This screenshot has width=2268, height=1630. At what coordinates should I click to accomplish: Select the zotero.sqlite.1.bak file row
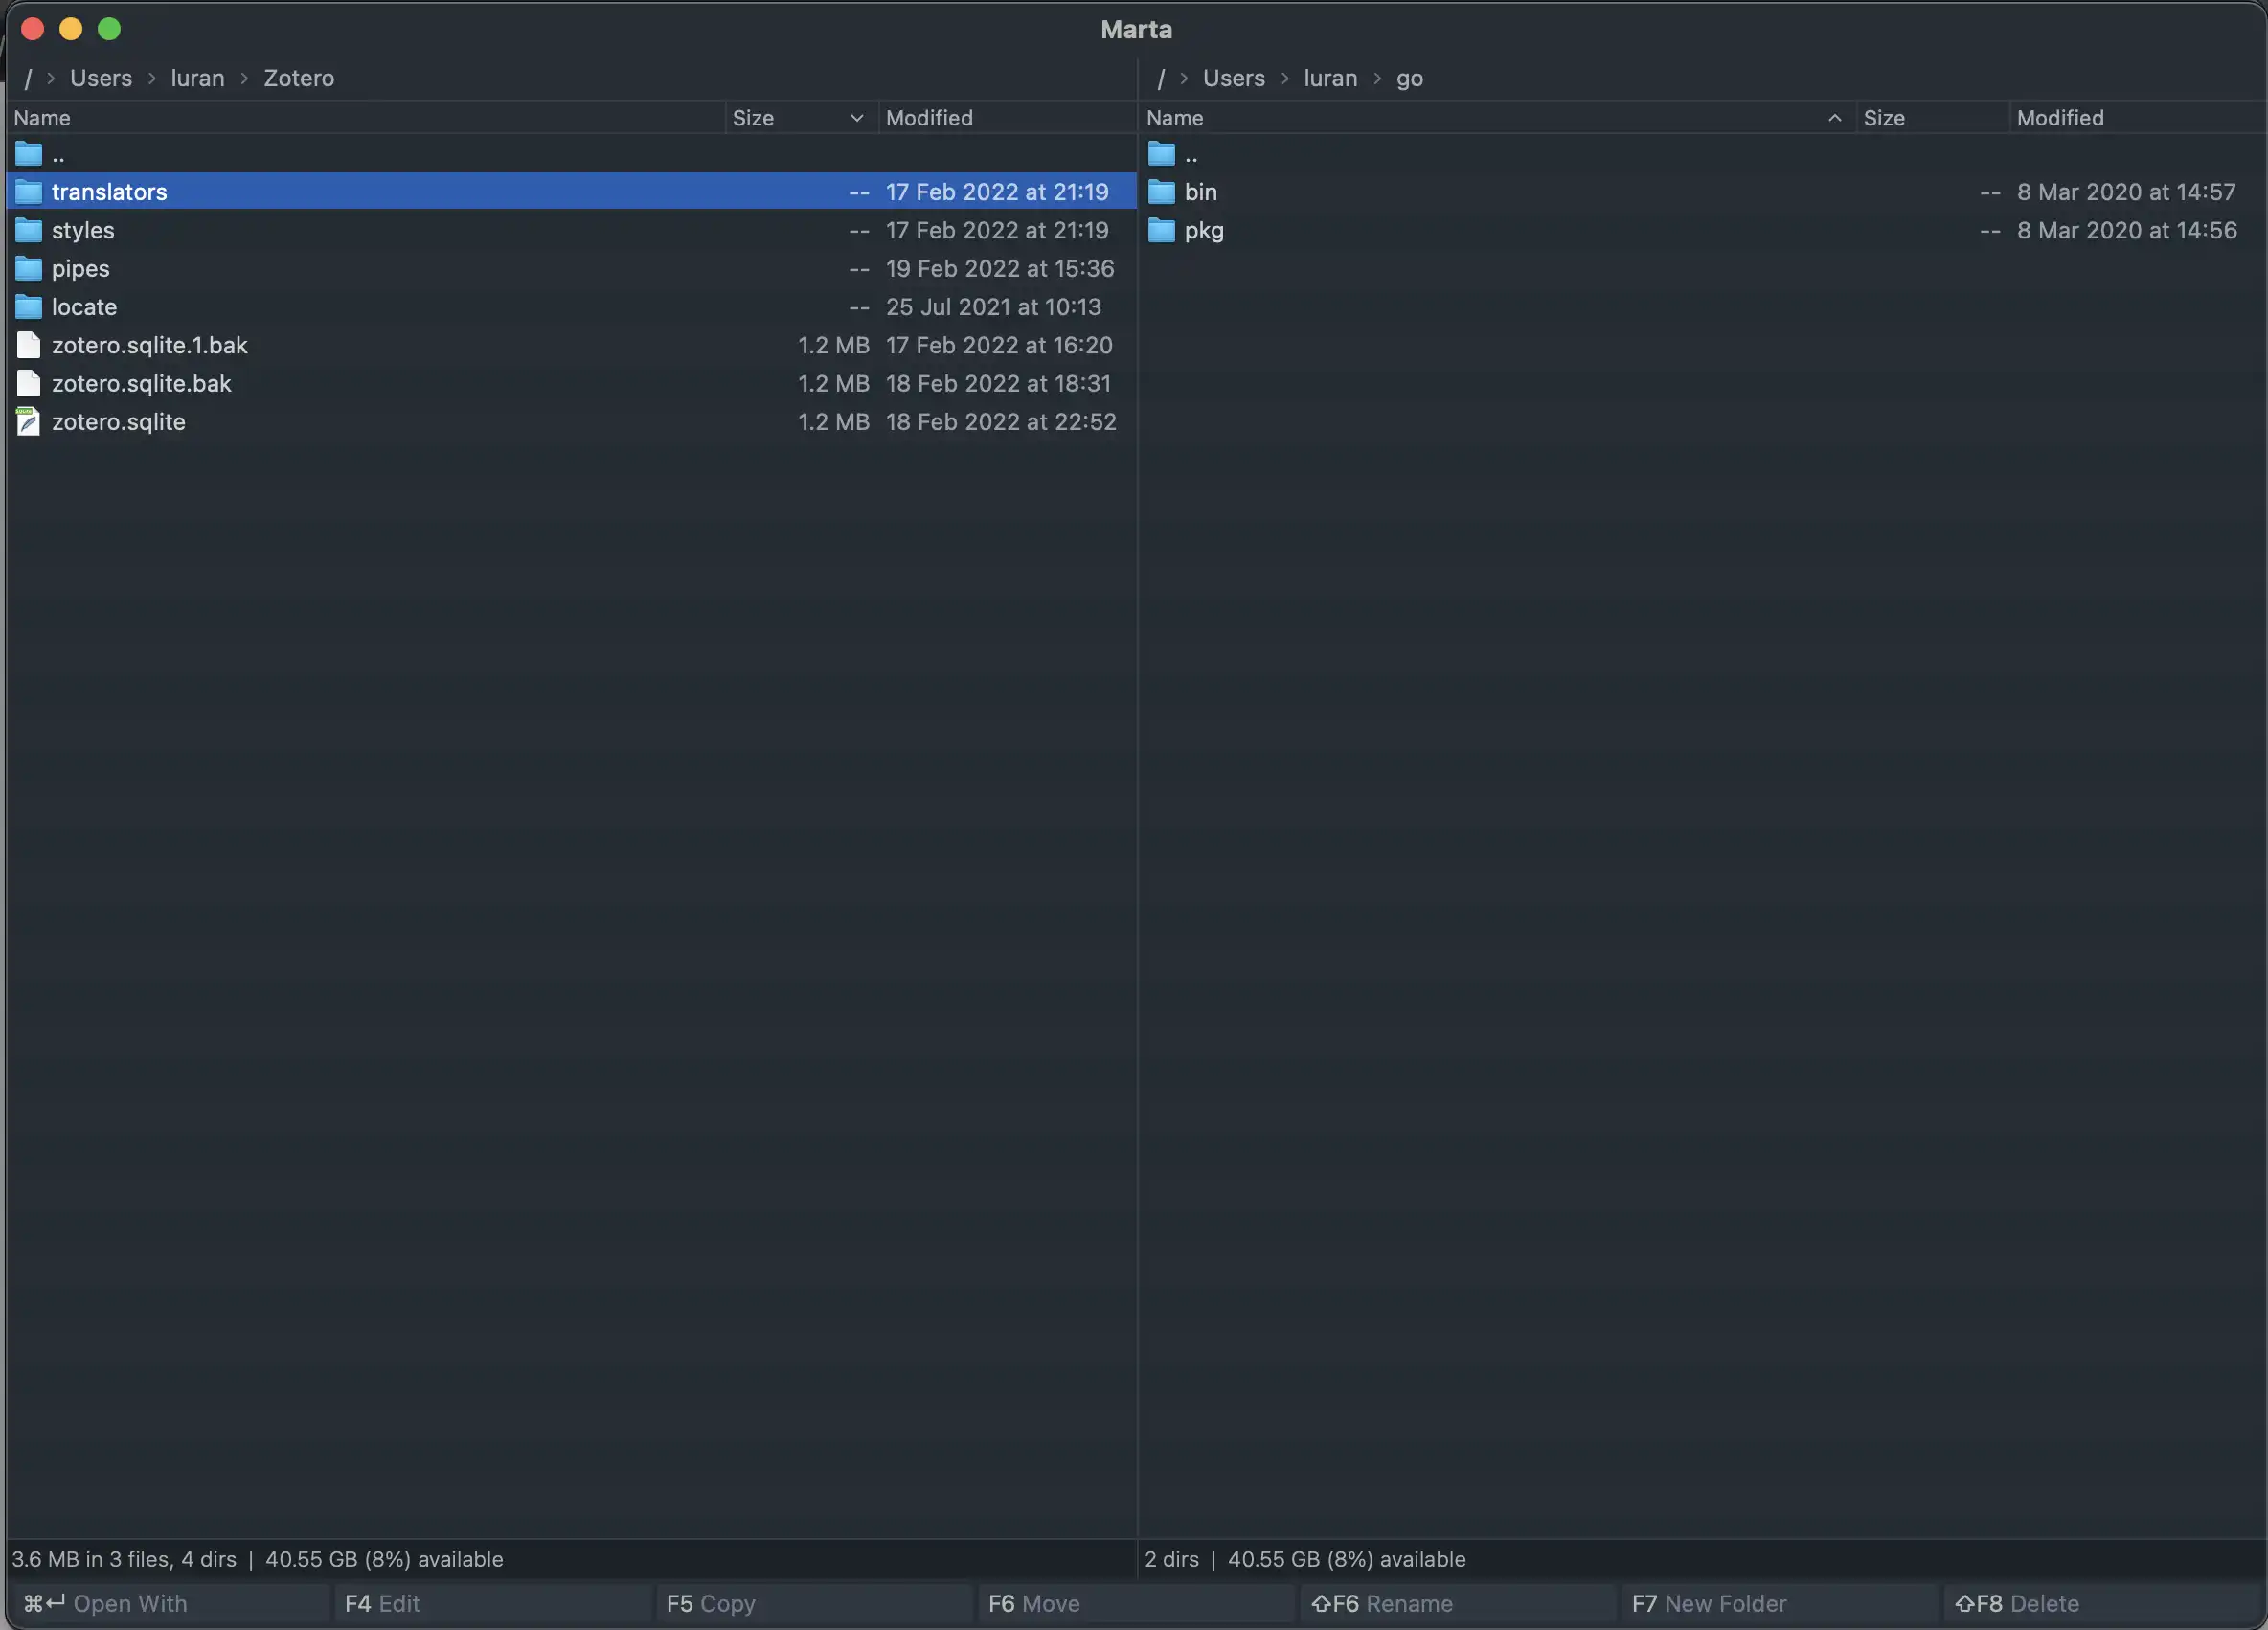(x=150, y=346)
